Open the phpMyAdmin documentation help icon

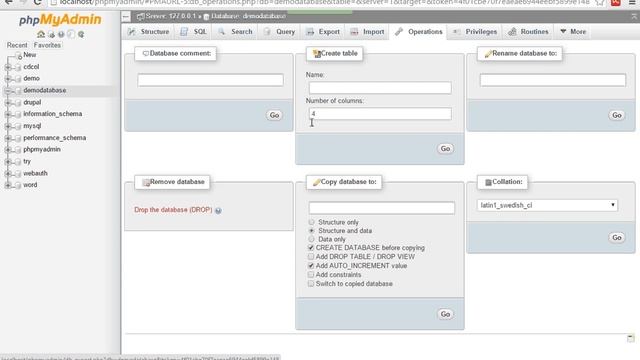click(61, 34)
